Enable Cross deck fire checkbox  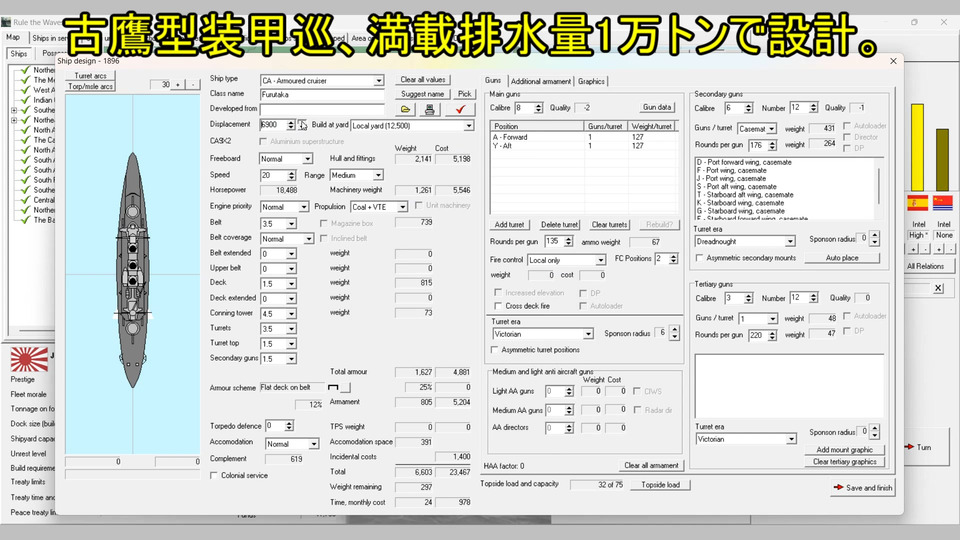click(x=498, y=306)
